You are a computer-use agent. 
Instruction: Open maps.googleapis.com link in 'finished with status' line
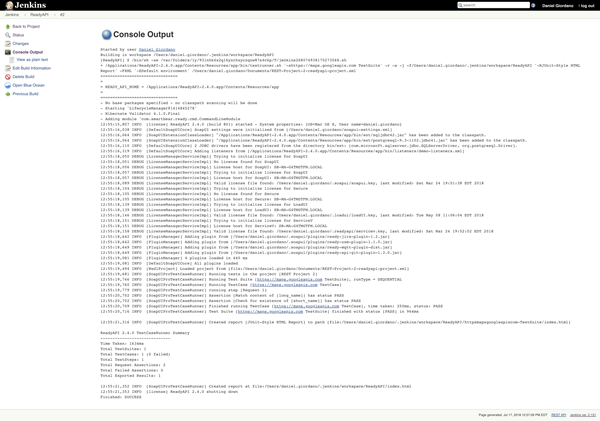click(270, 312)
